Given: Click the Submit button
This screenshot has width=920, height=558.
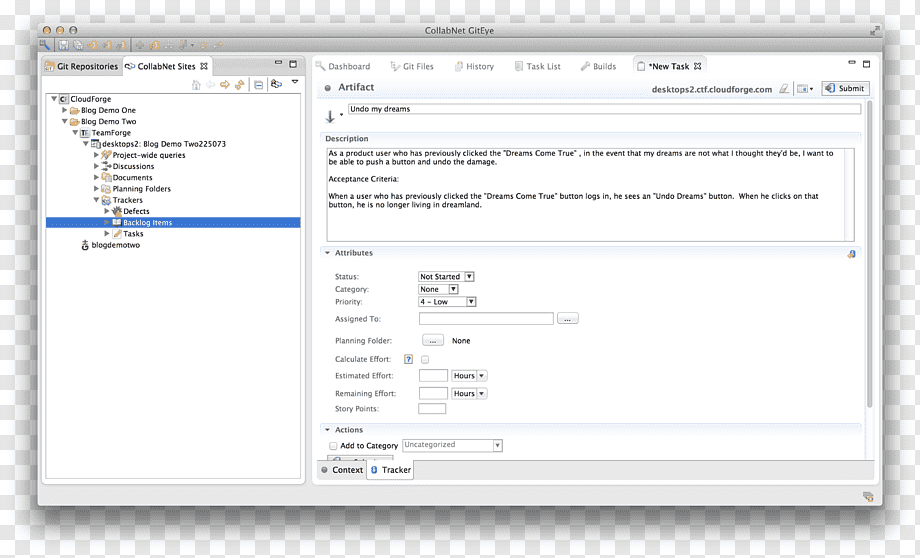Looking at the screenshot, I should coord(845,89).
